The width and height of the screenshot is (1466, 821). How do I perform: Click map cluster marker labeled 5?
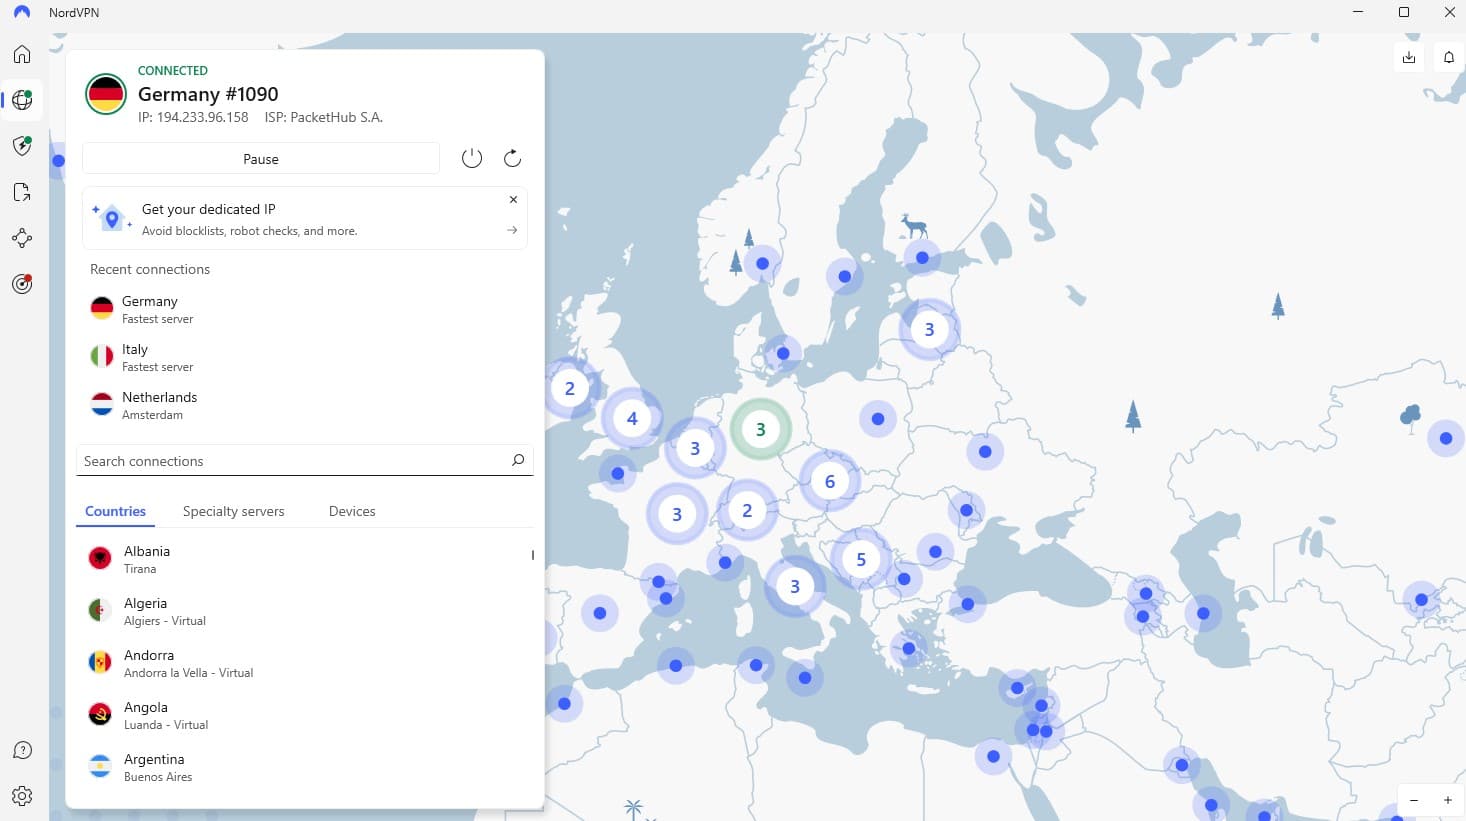point(861,560)
